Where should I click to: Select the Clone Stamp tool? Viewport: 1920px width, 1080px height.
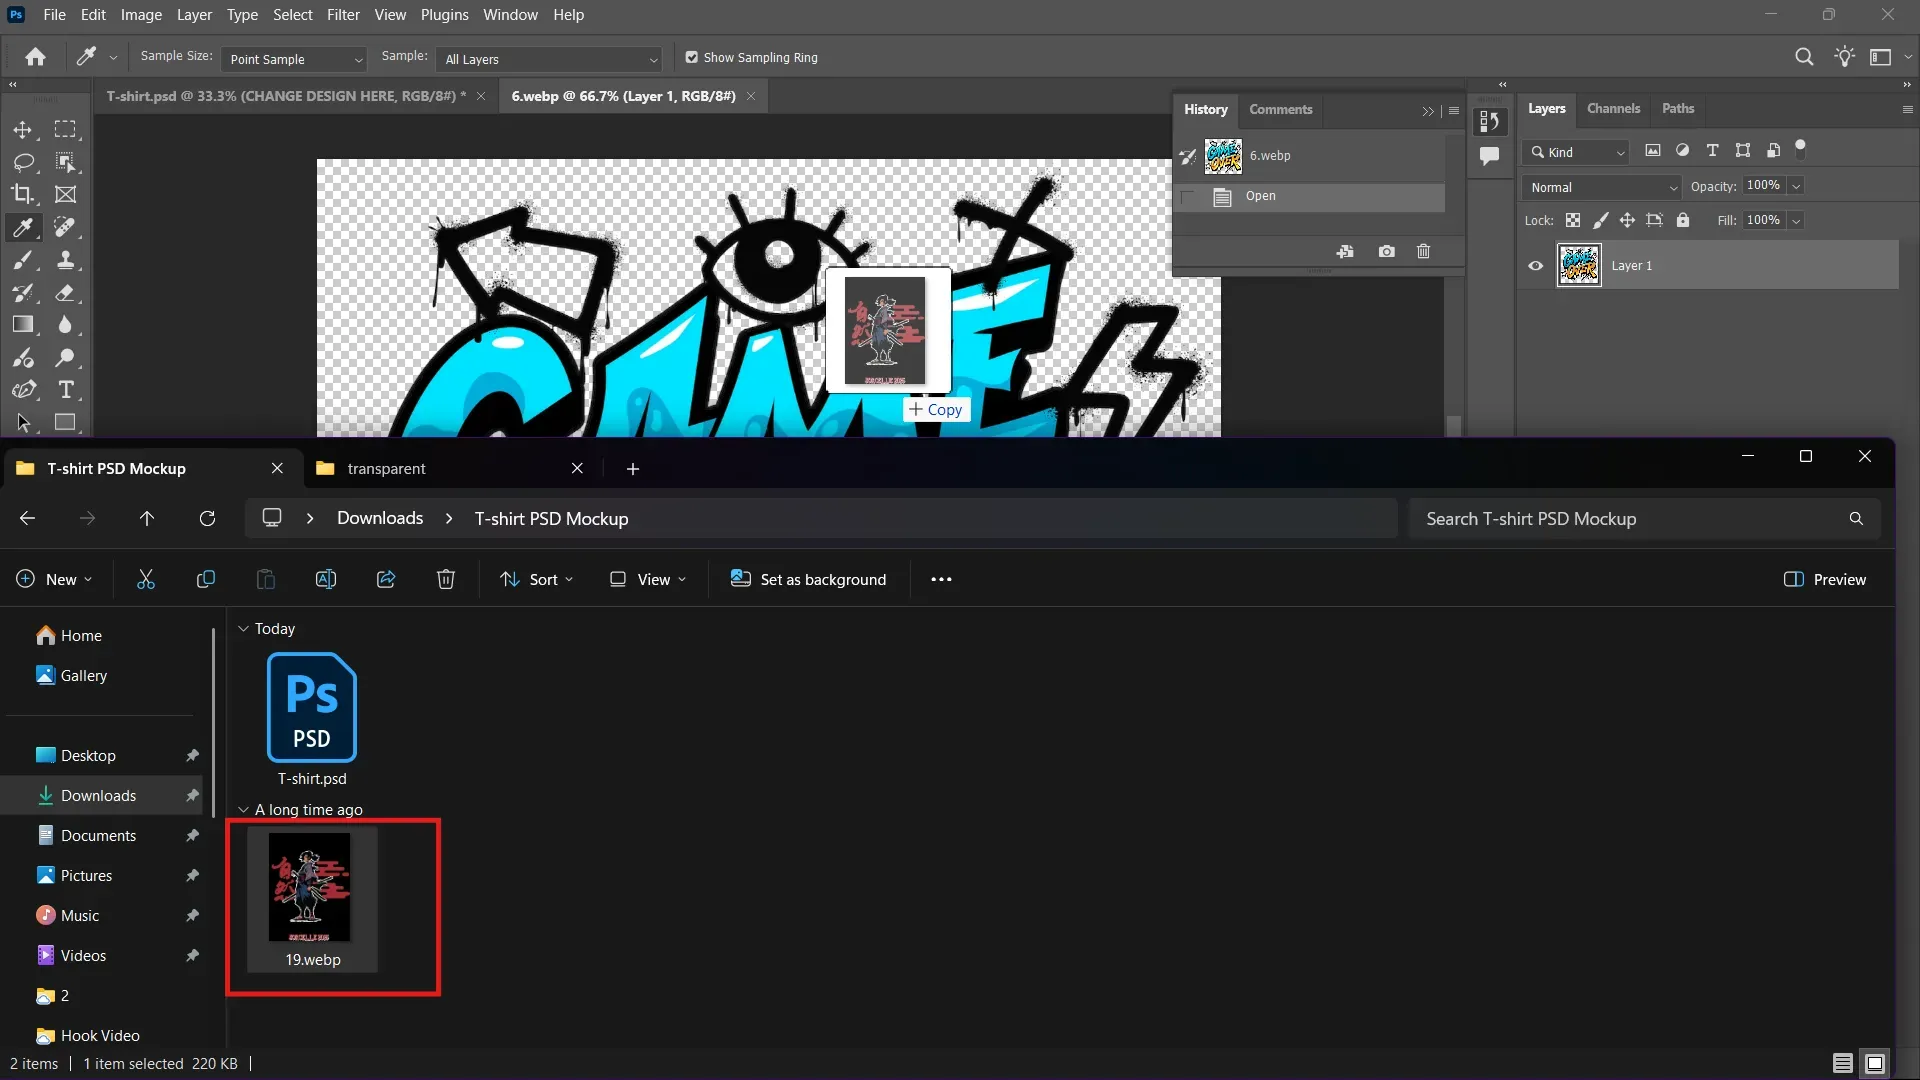66,260
